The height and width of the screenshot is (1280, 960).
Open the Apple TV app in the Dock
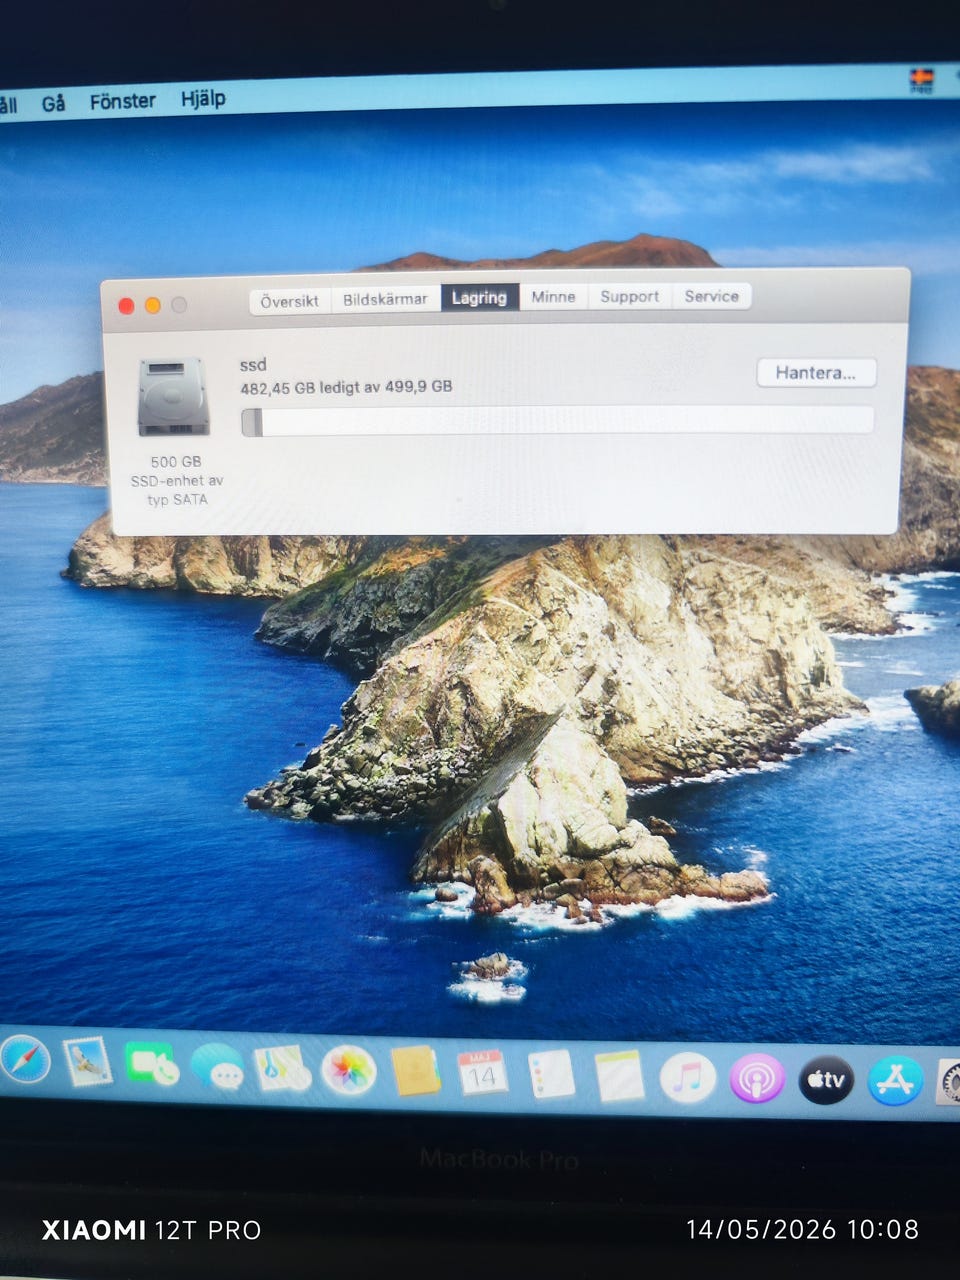(x=826, y=1080)
